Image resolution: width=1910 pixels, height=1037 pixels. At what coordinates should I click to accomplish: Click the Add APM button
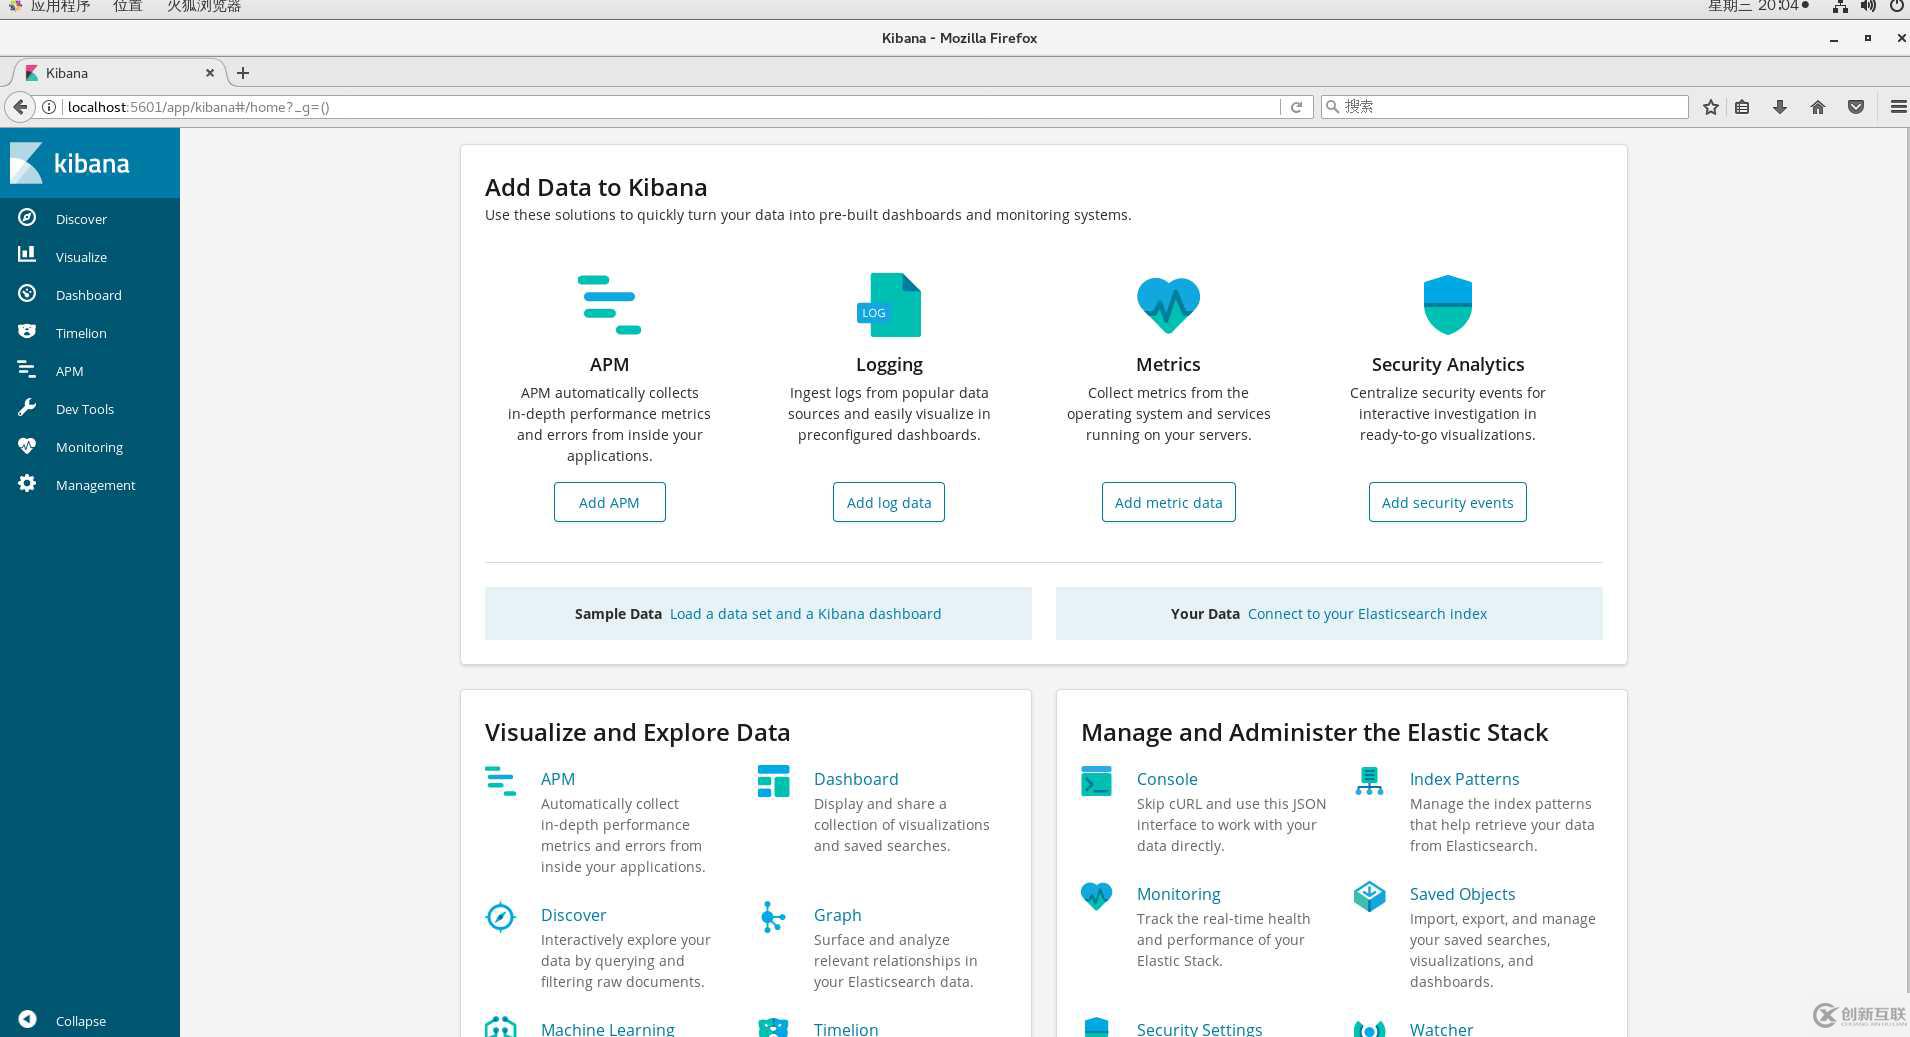tap(609, 502)
